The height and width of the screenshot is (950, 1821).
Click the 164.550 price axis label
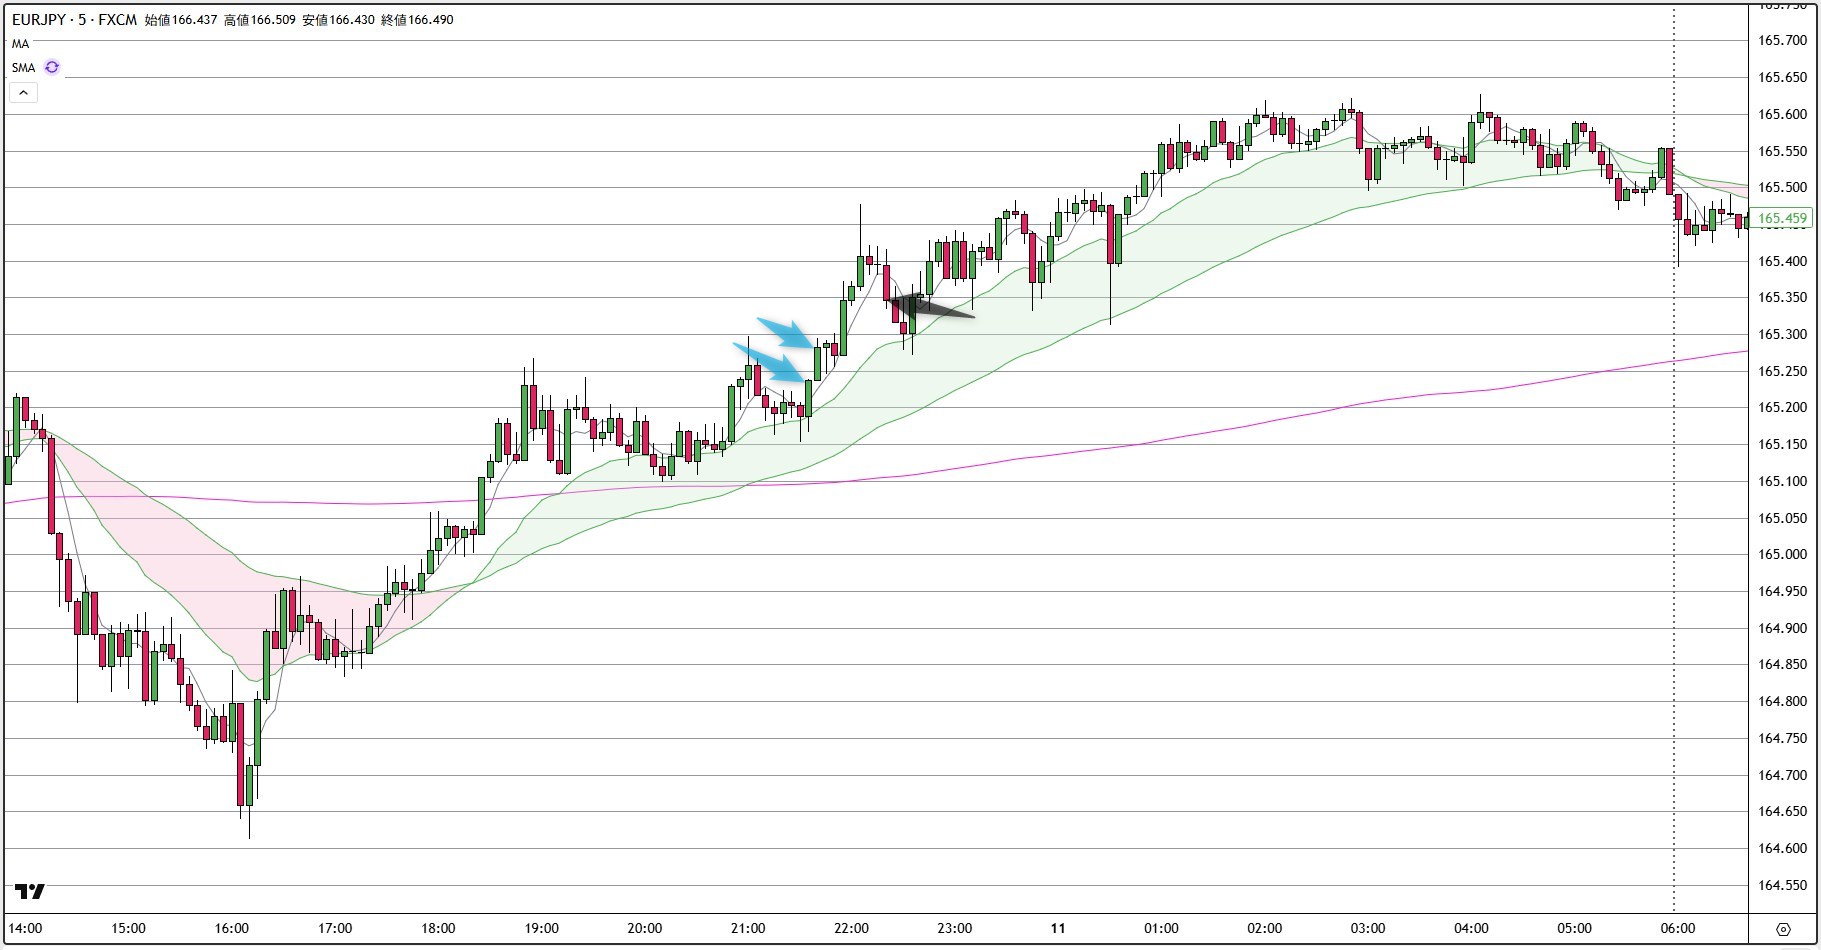tap(1782, 886)
